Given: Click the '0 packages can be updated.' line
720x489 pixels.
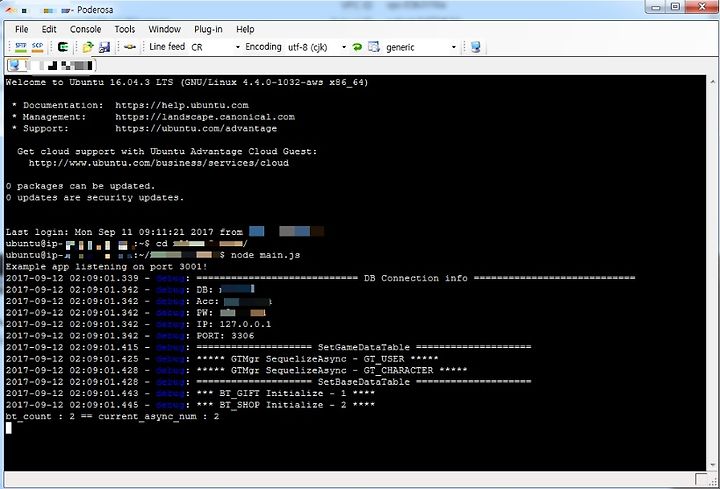Looking at the screenshot, I should [x=80, y=186].
